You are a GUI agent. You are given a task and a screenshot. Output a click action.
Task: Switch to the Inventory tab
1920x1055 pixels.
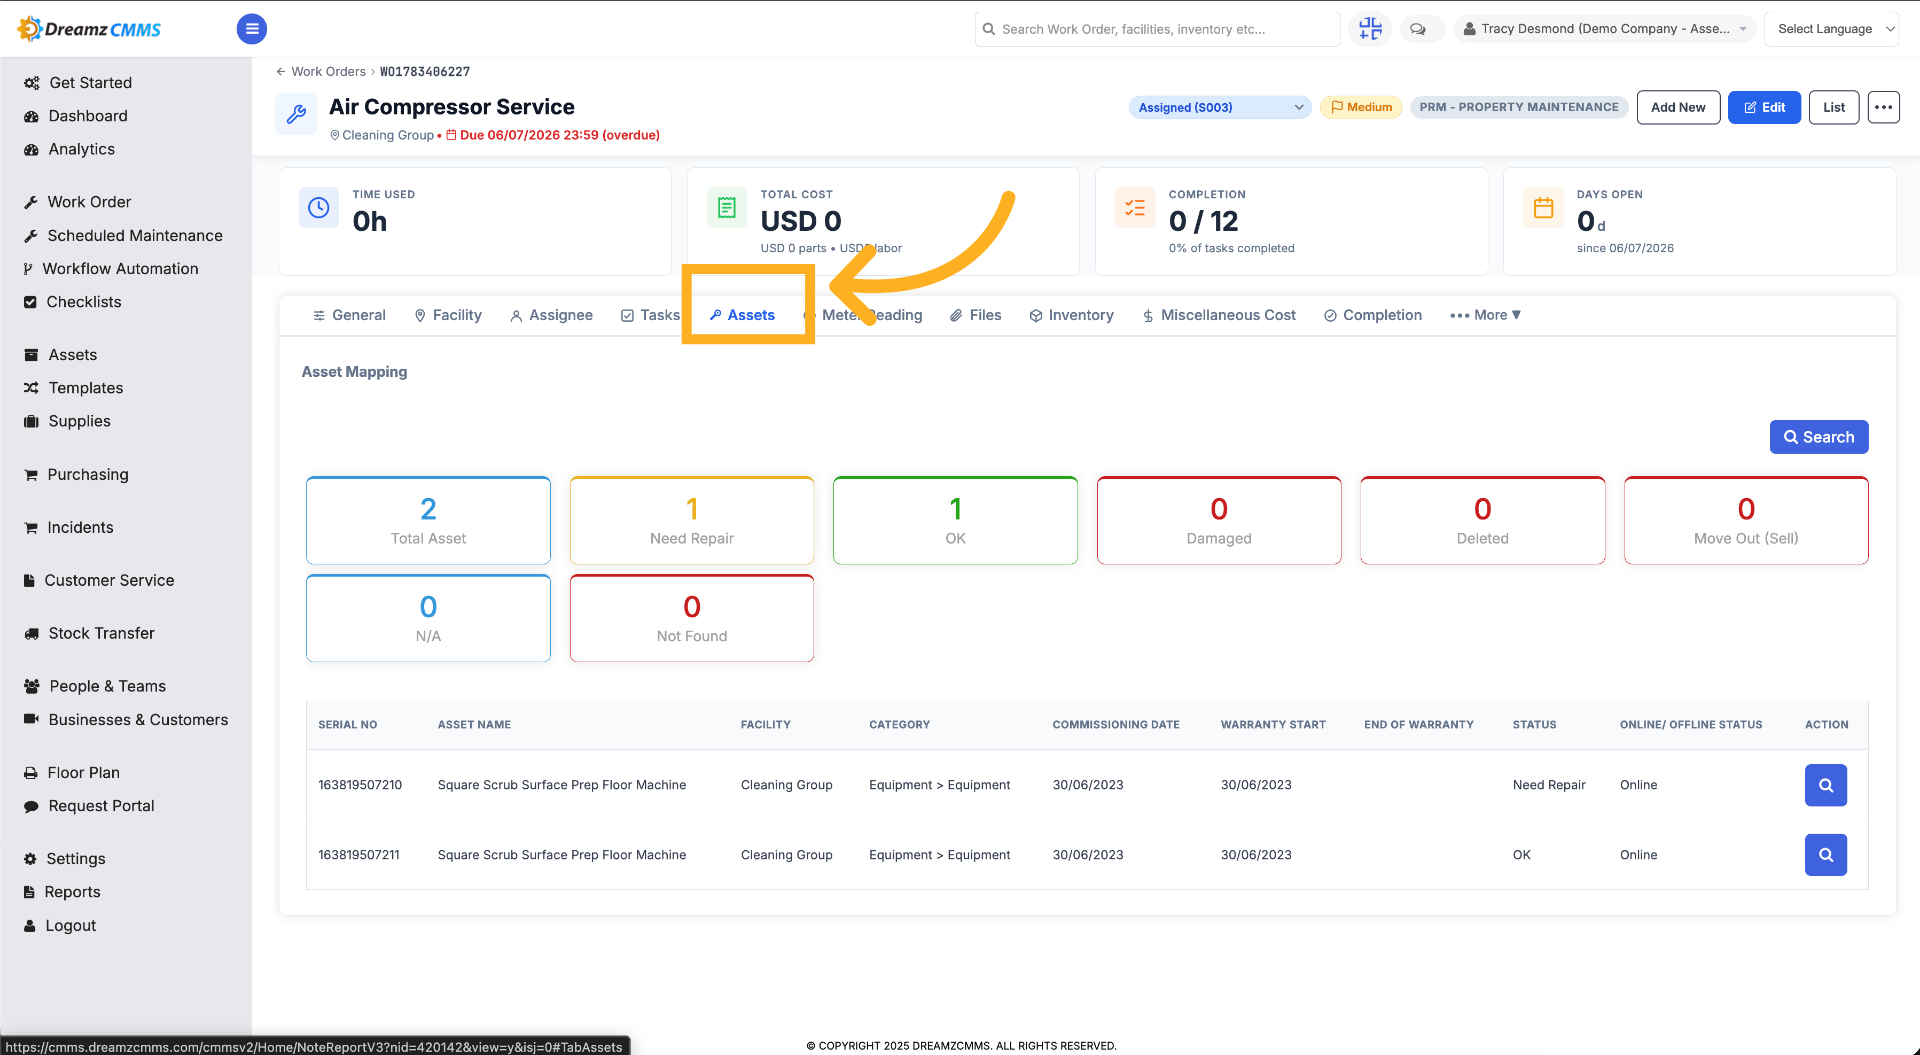pyautogui.click(x=1071, y=315)
